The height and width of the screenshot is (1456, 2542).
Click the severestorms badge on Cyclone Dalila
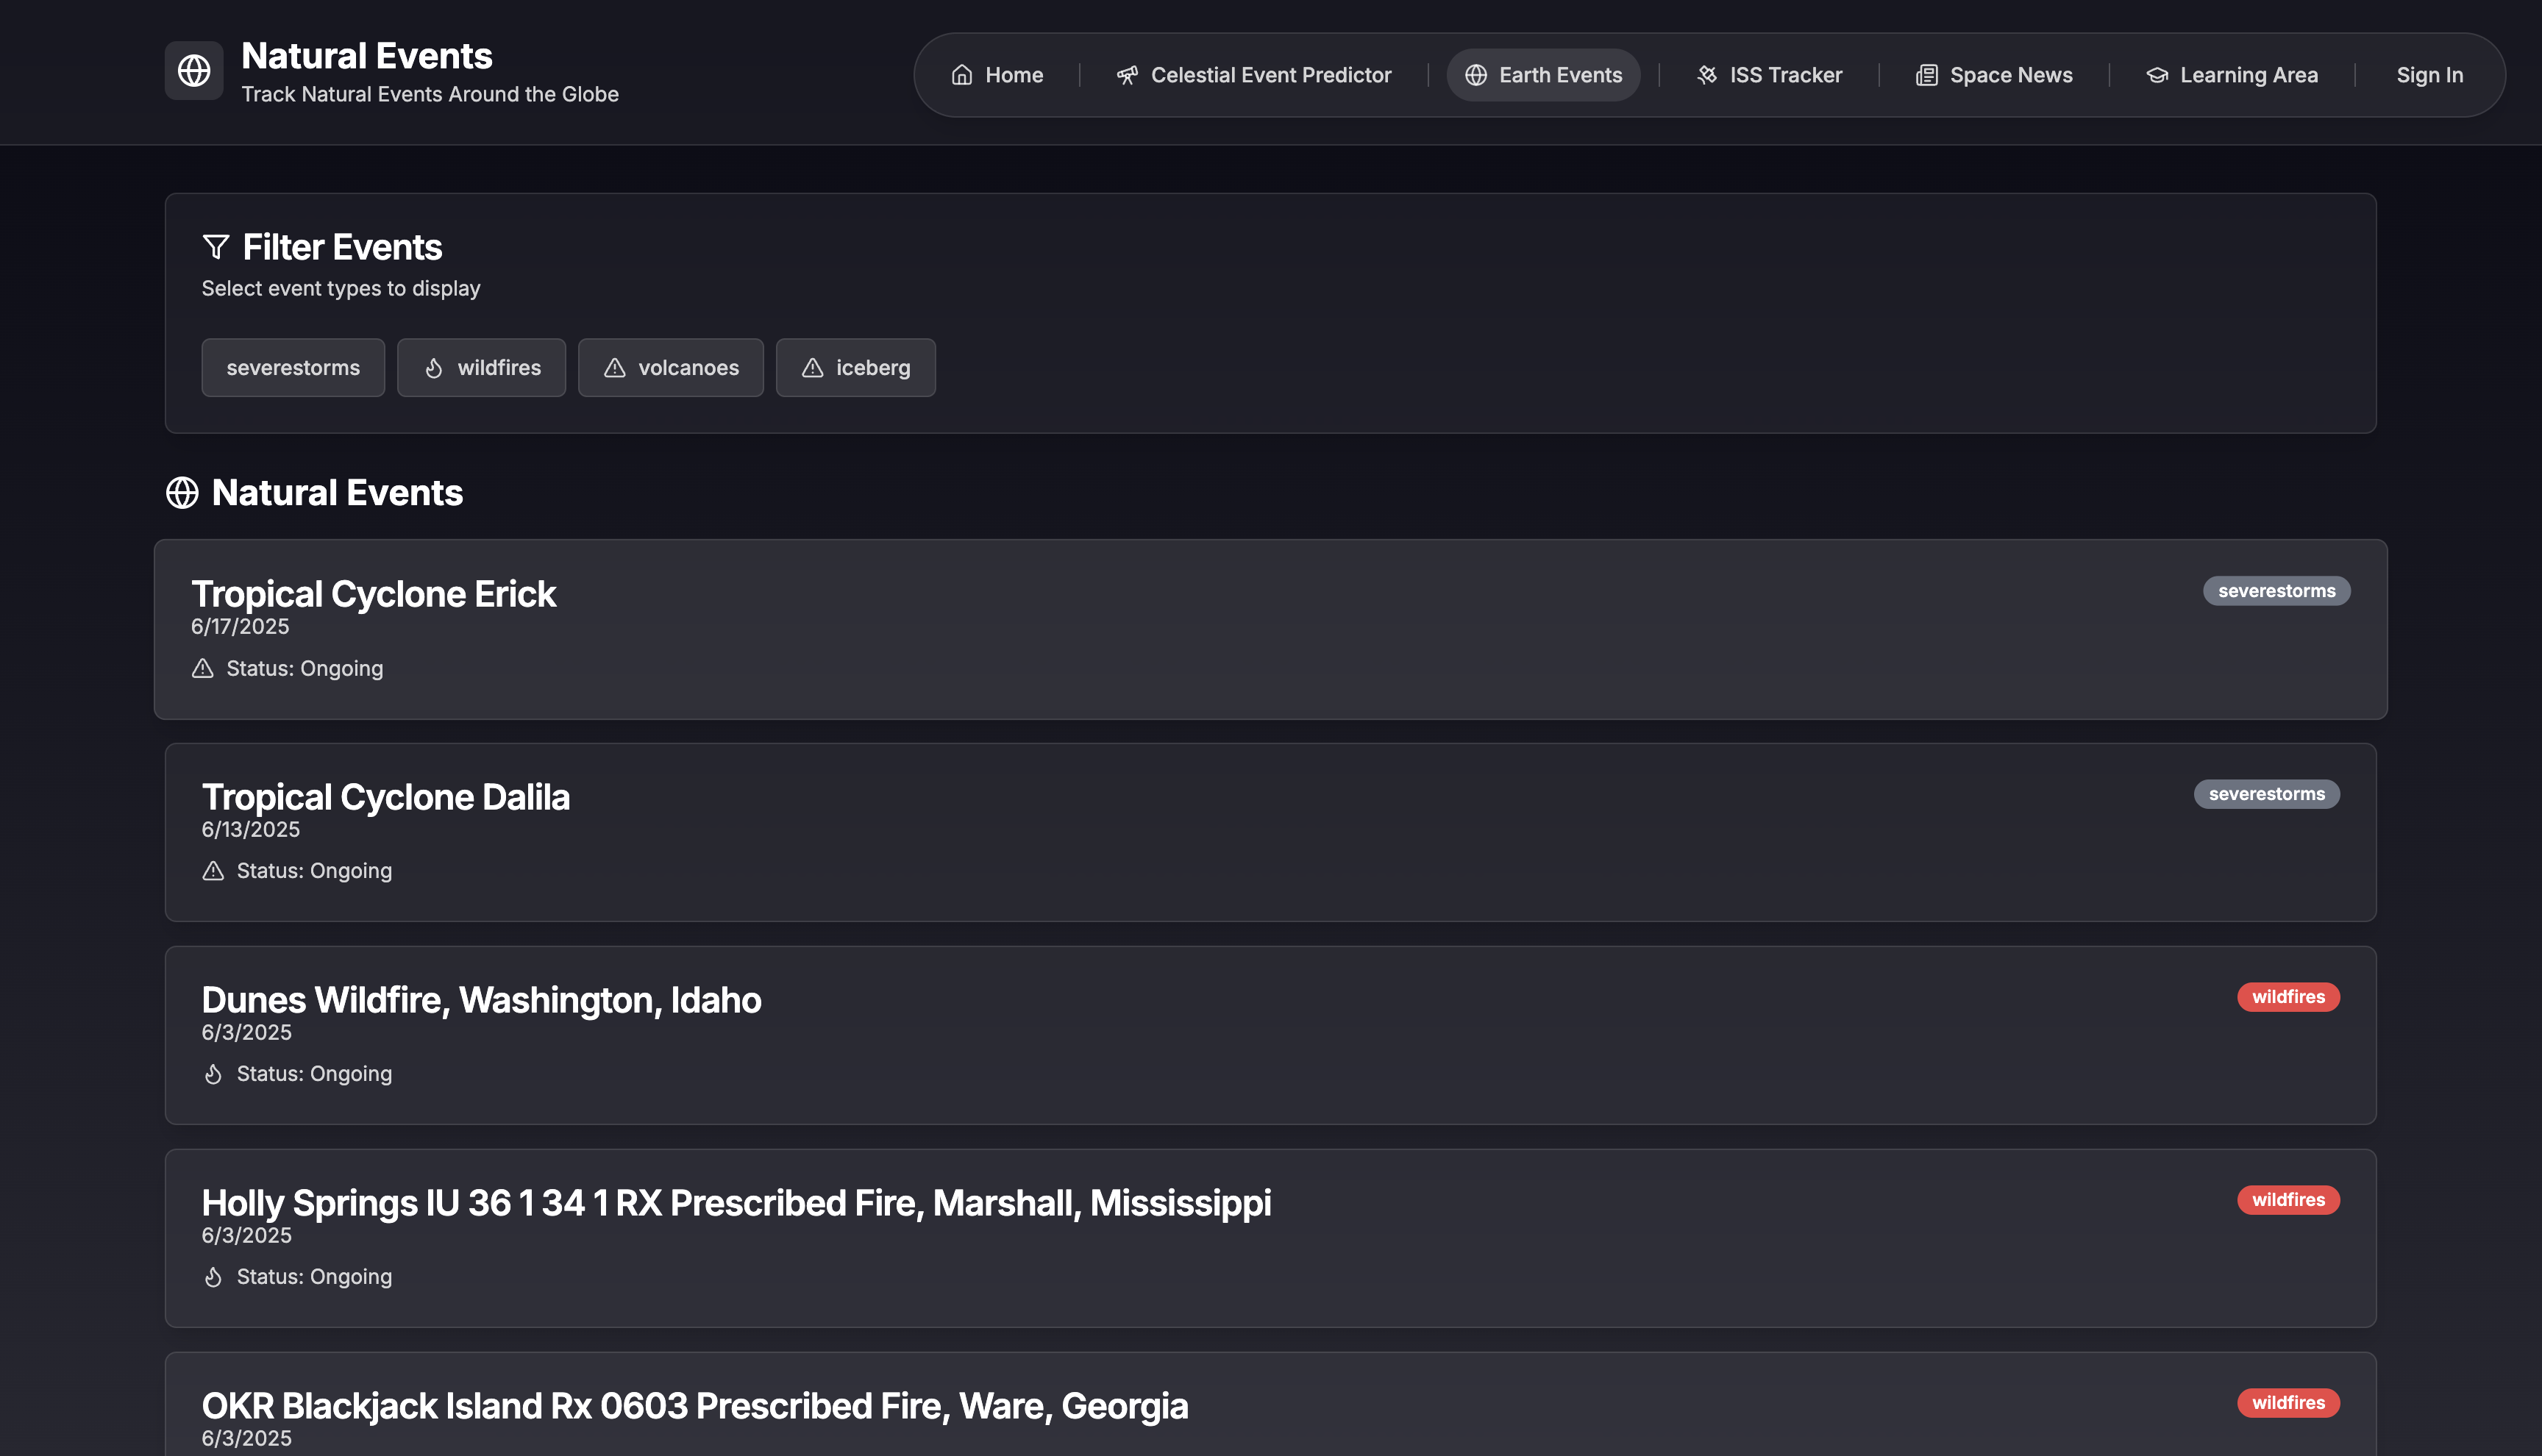click(x=2266, y=794)
